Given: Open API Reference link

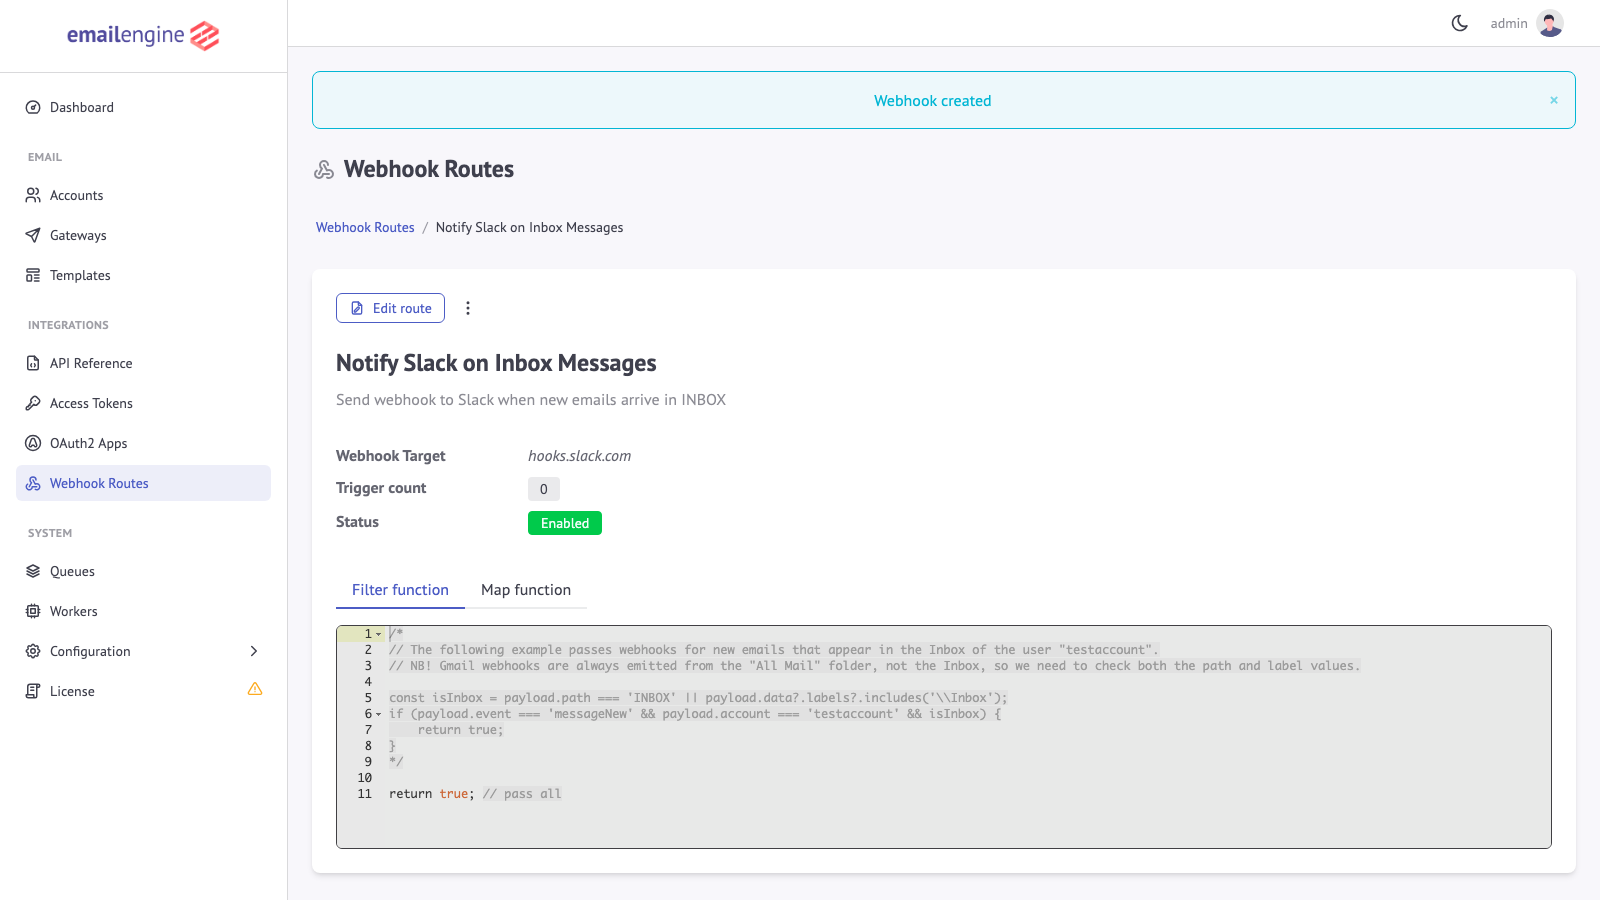Looking at the screenshot, I should click(143, 363).
